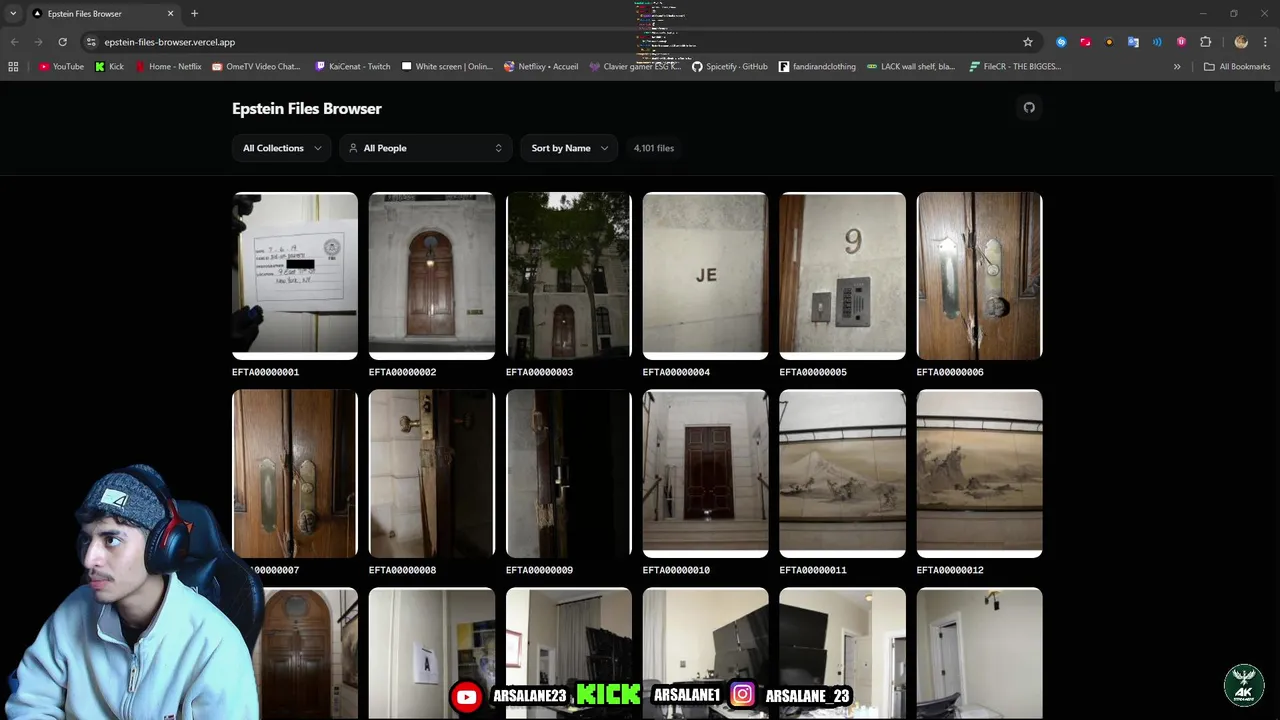Open thumbnail EFTA00000004 JE plaque

coord(706,276)
